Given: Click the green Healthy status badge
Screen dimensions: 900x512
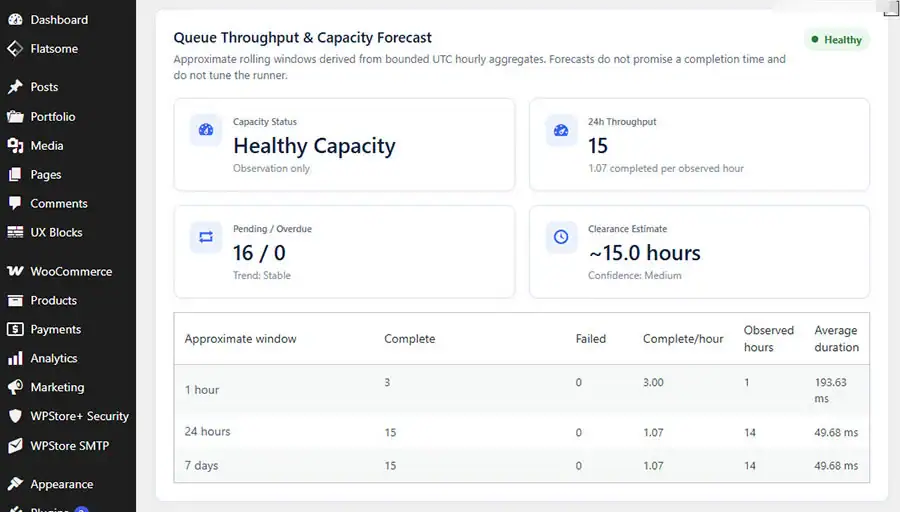Looking at the screenshot, I should (836, 40).
